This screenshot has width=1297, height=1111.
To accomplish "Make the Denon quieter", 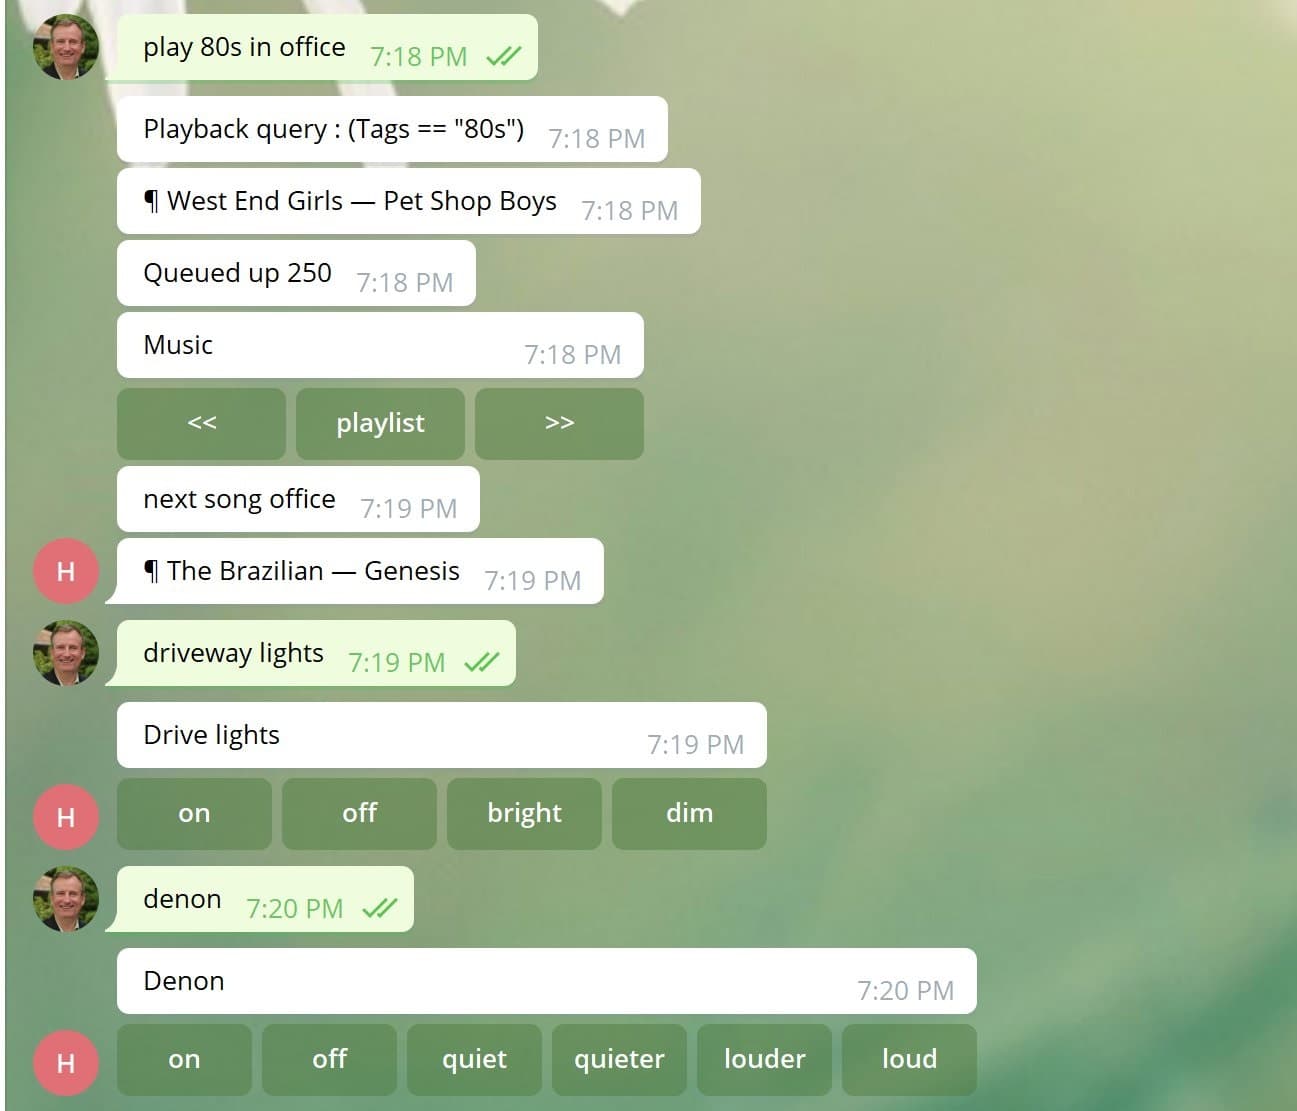I will pos(619,1060).
